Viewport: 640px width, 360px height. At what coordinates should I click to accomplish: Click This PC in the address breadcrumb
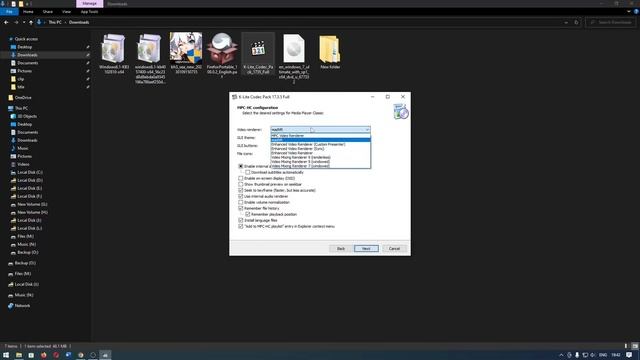tap(55, 22)
